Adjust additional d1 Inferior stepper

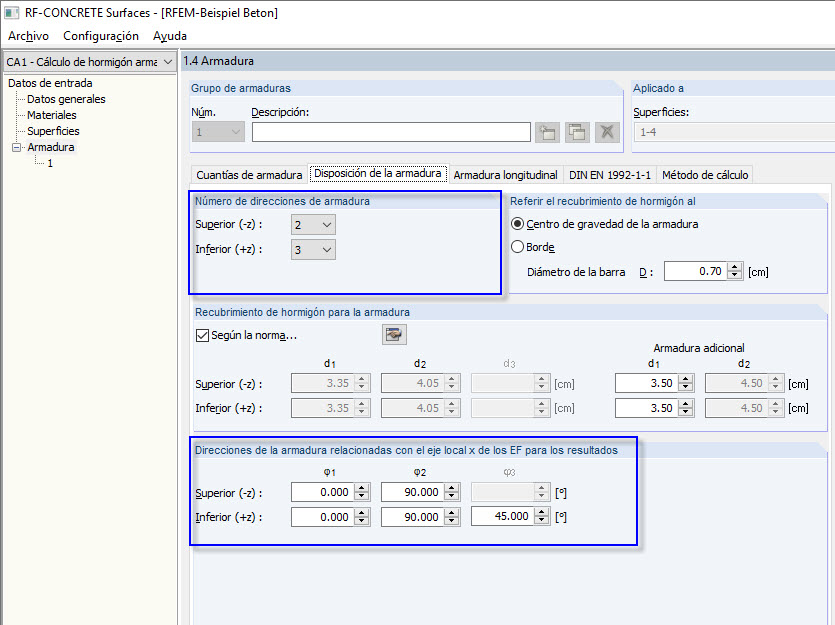686,408
